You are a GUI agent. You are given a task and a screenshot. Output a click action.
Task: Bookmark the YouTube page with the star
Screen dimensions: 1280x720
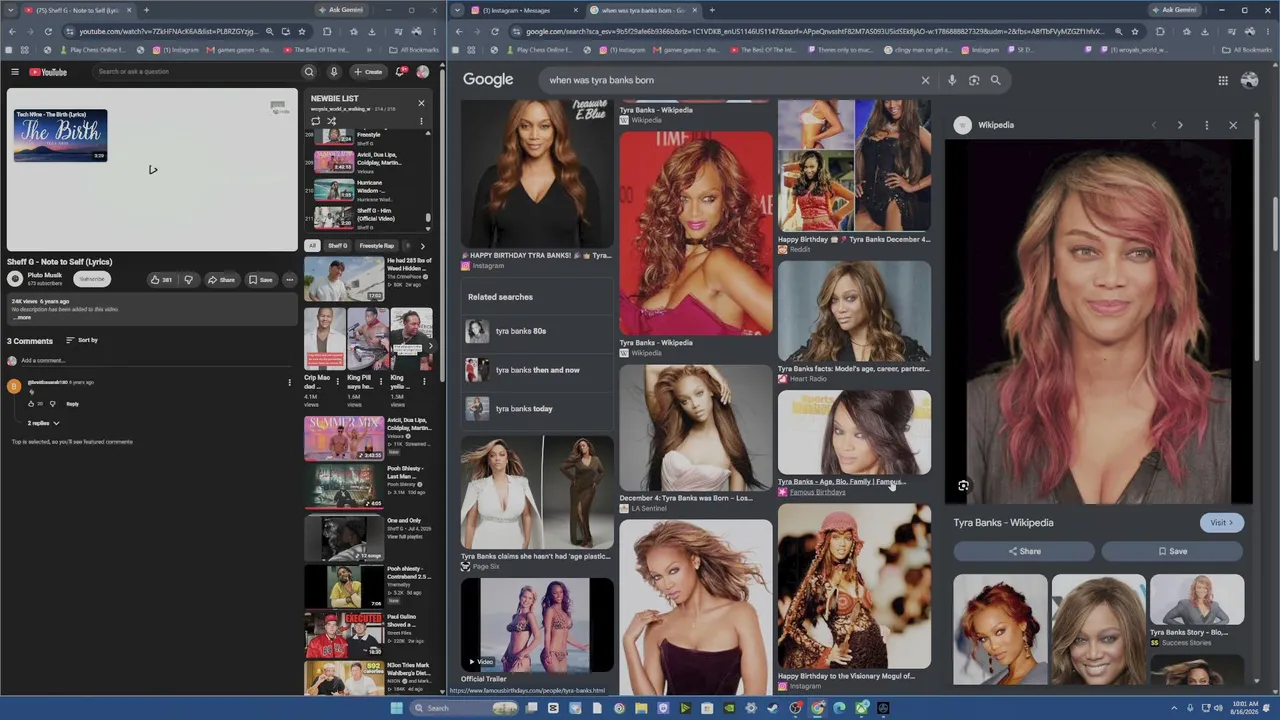coord(302,31)
